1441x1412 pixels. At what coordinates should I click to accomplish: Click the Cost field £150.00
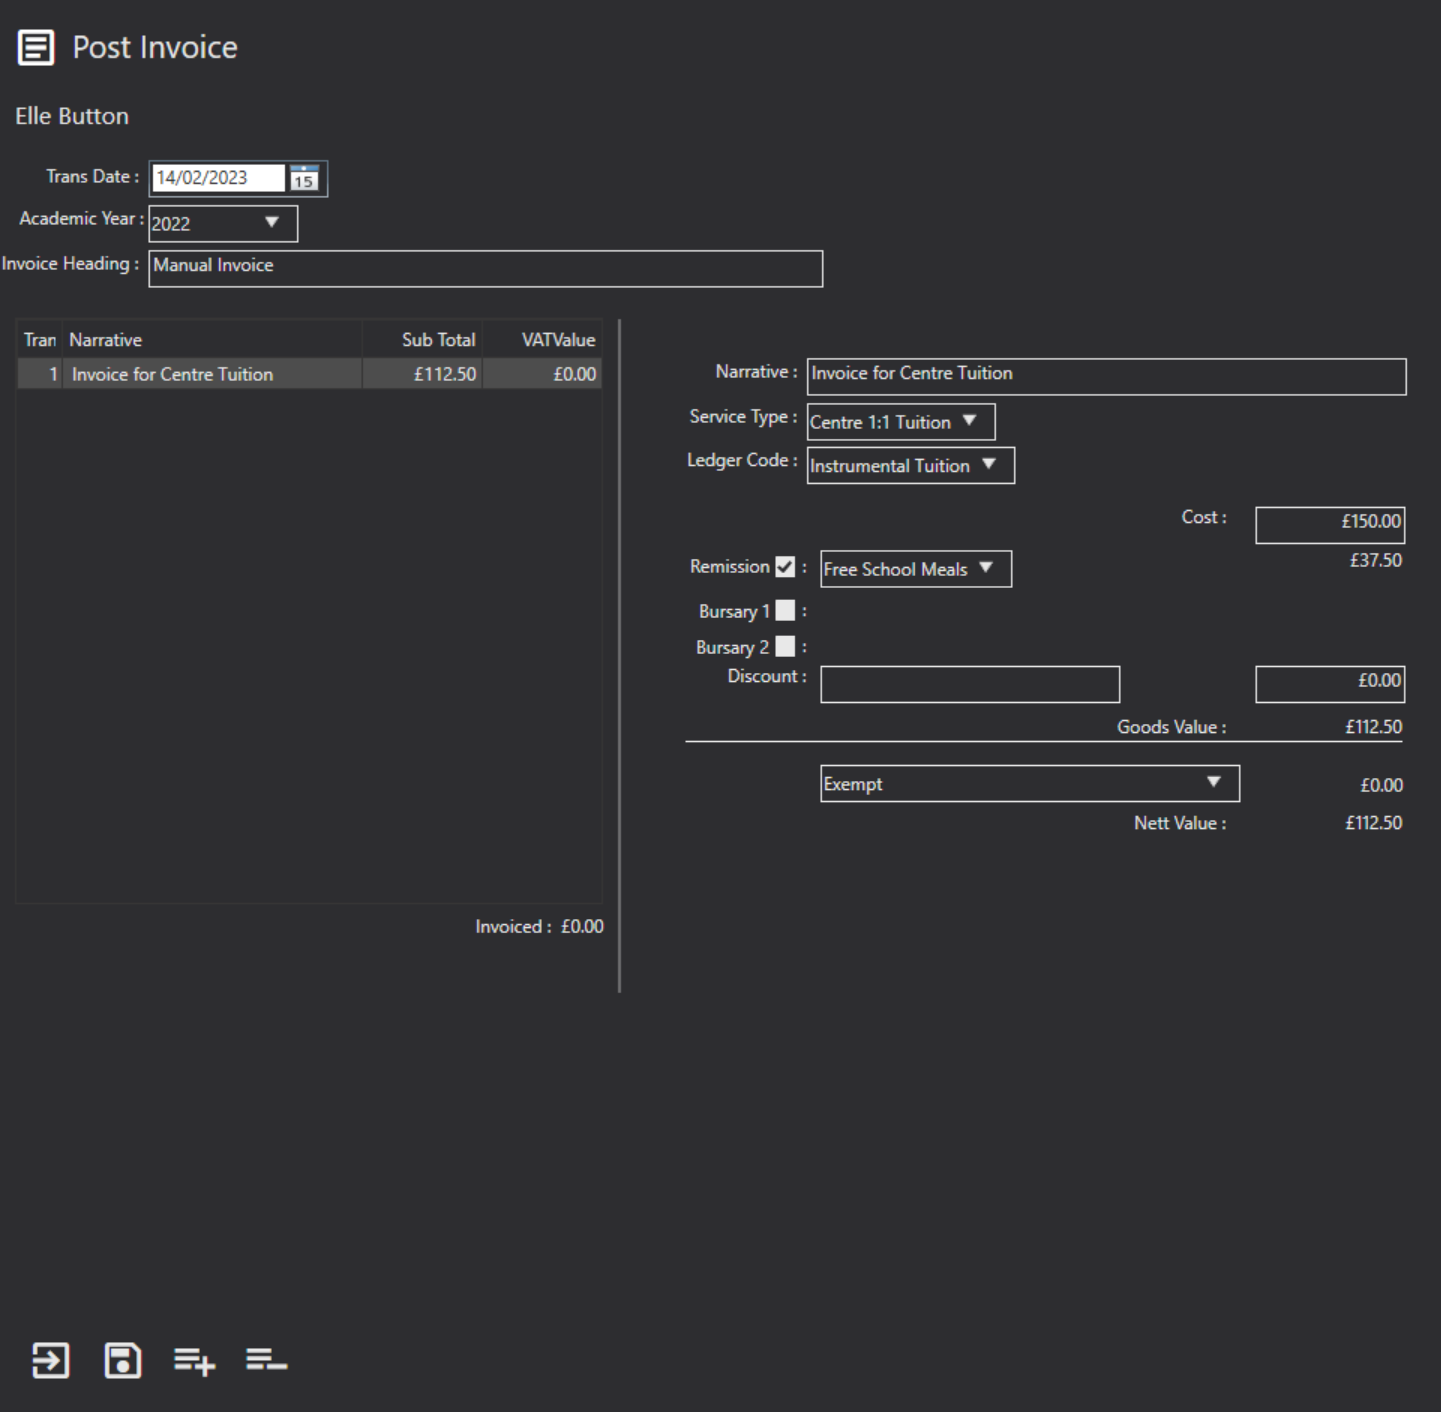point(1330,524)
